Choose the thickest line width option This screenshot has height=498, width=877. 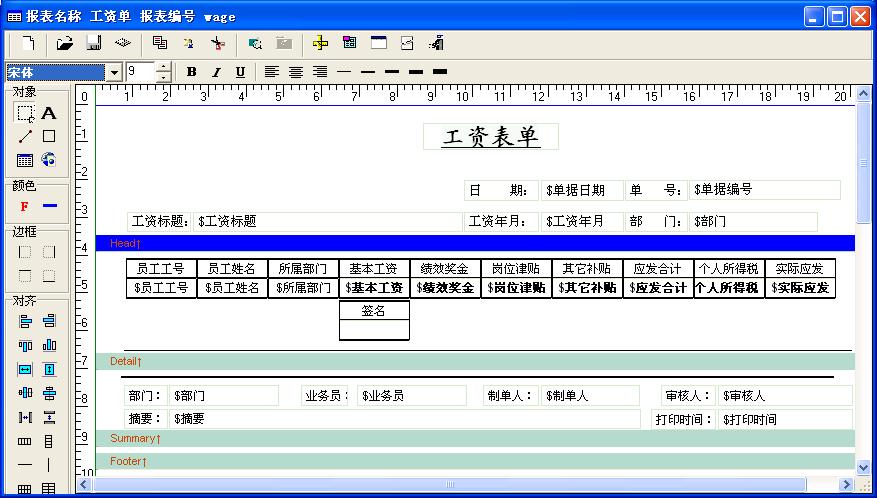(440, 72)
